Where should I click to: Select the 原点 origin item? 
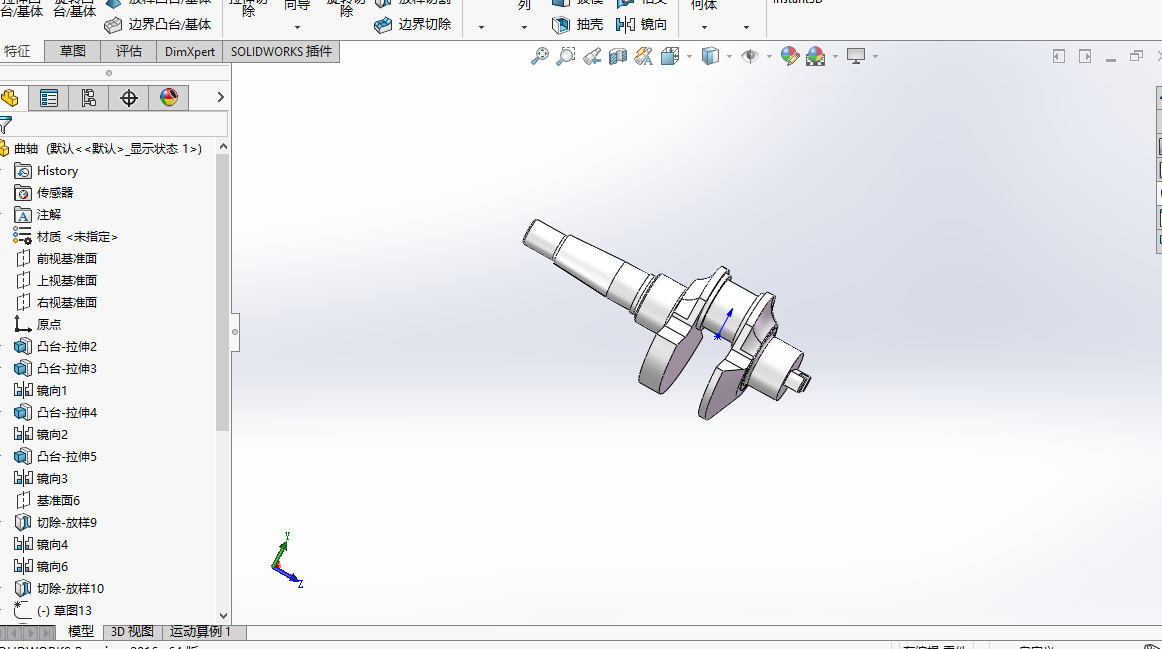click(x=38, y=324)
